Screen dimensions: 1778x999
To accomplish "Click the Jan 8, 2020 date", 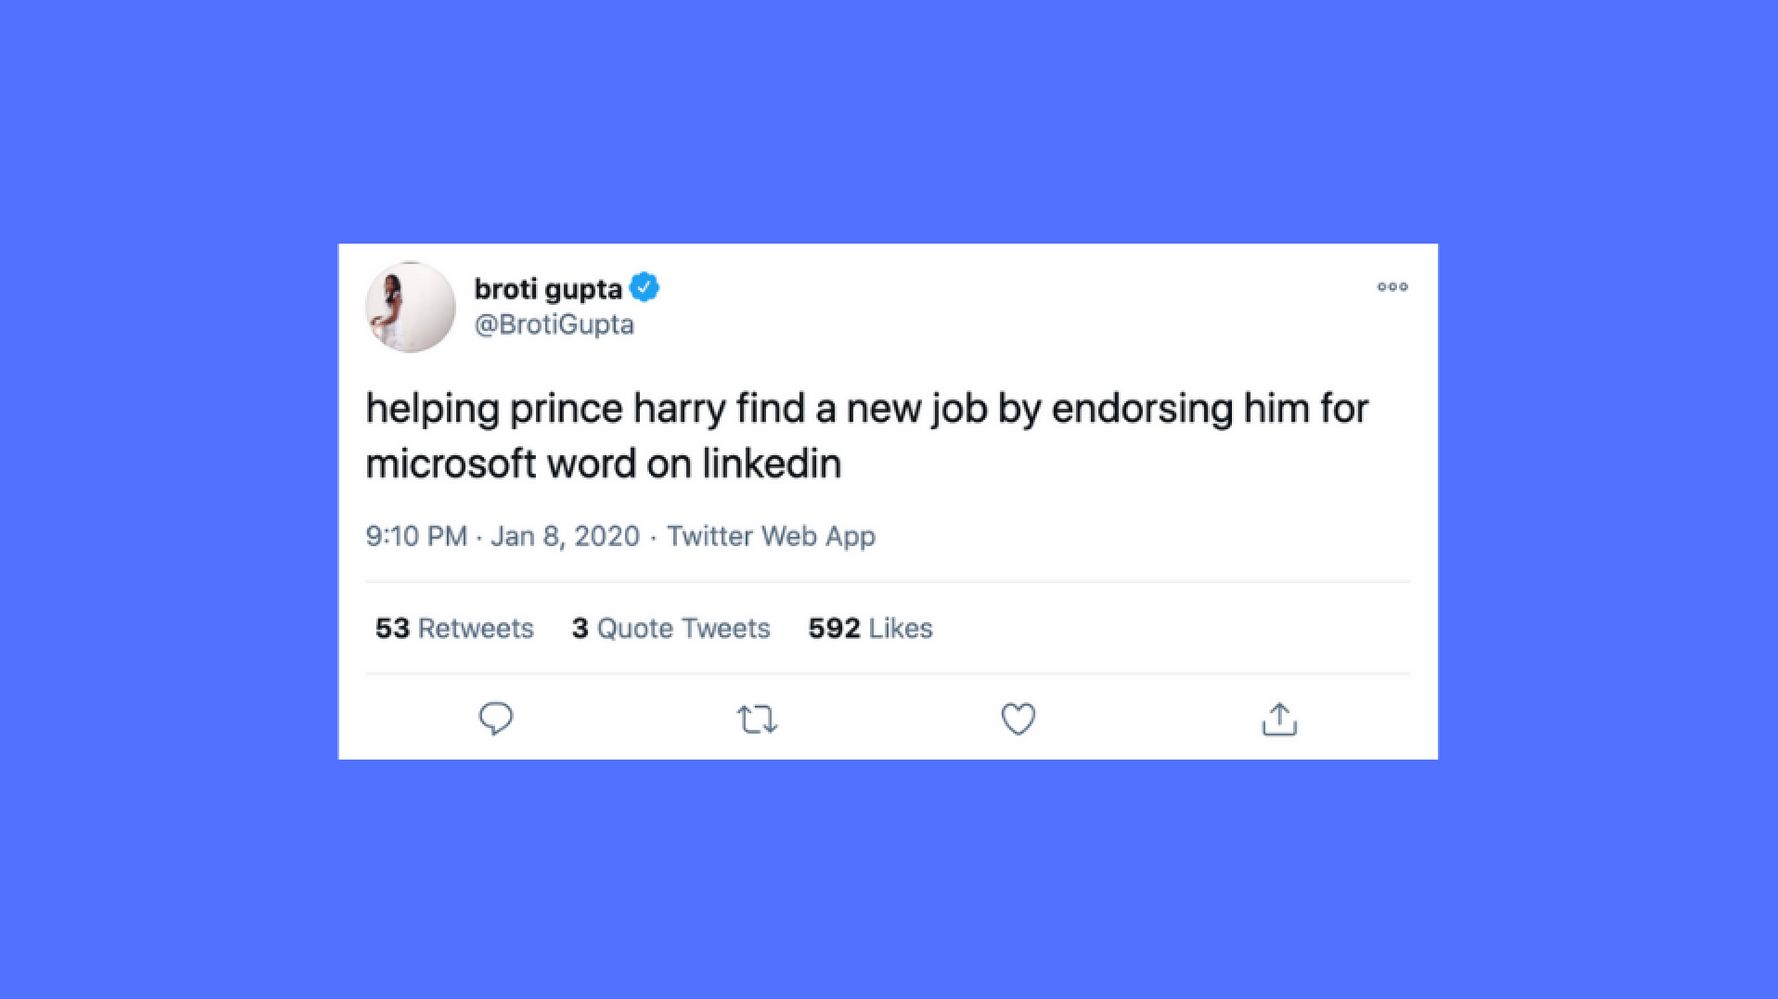I will (x=565, y=536).
